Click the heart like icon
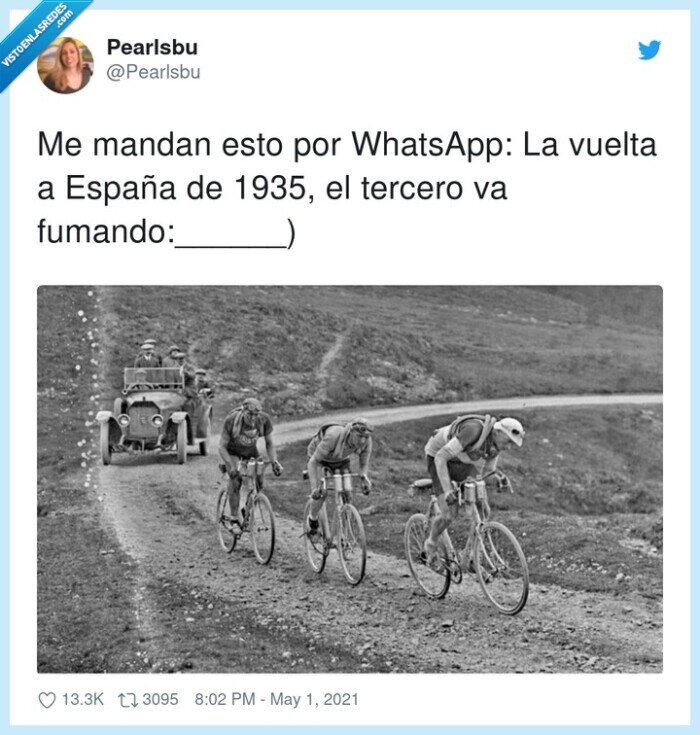The image size is (700, 735). [x=47, y=700]
